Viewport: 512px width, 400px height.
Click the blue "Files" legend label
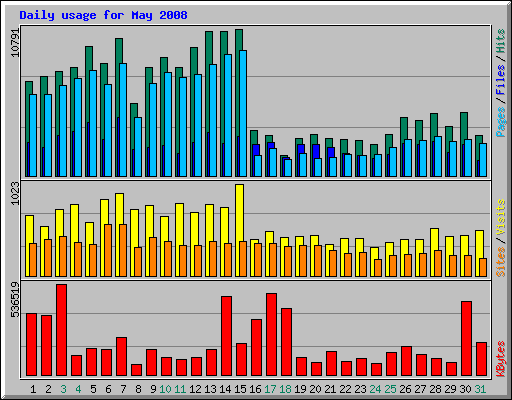501,79
